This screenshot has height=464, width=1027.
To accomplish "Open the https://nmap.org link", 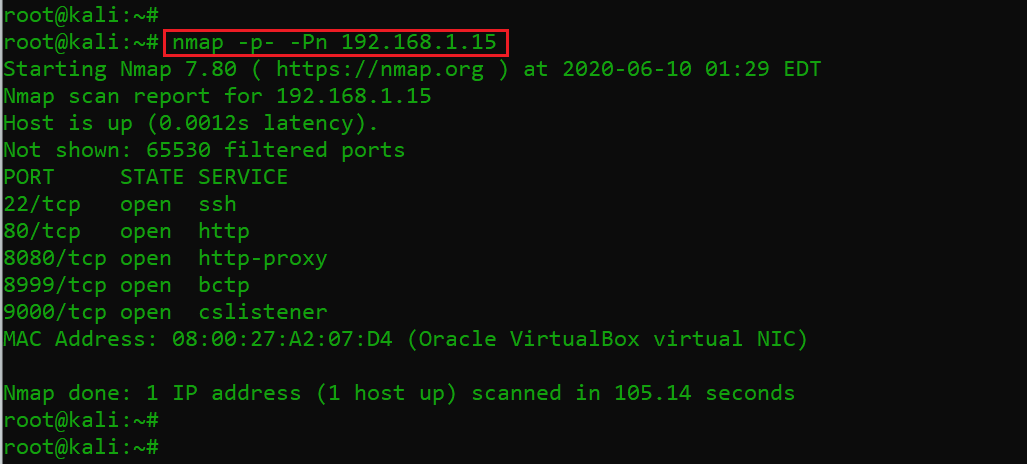I will pos(379,70).
